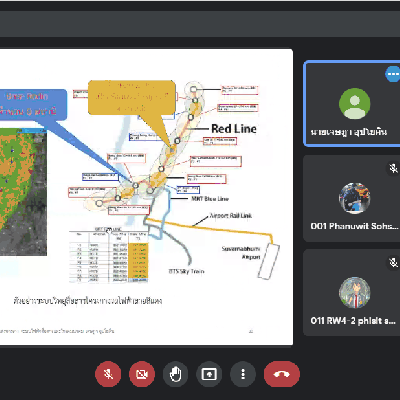Click the 011 RW4-2 profile picture
The image size is (400, 400).
click(x=354, y=292)
